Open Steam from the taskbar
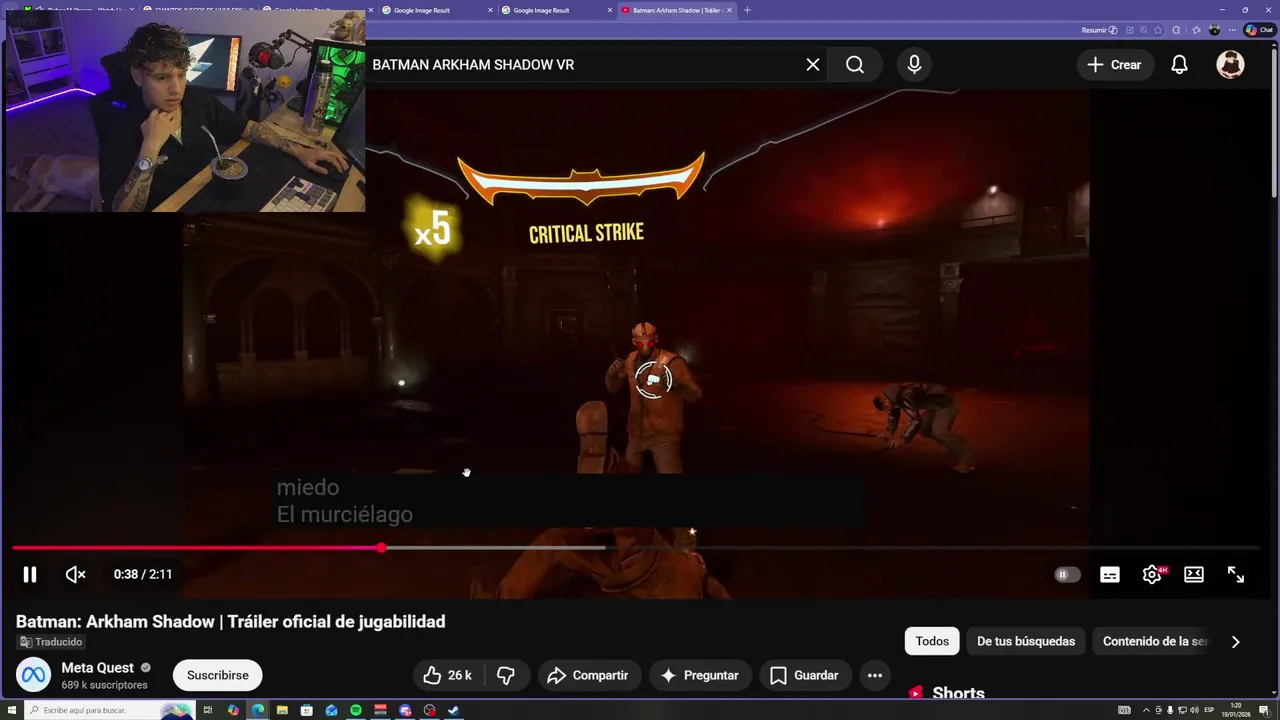This screenshot has width=1280, height=720. point(454,710)
